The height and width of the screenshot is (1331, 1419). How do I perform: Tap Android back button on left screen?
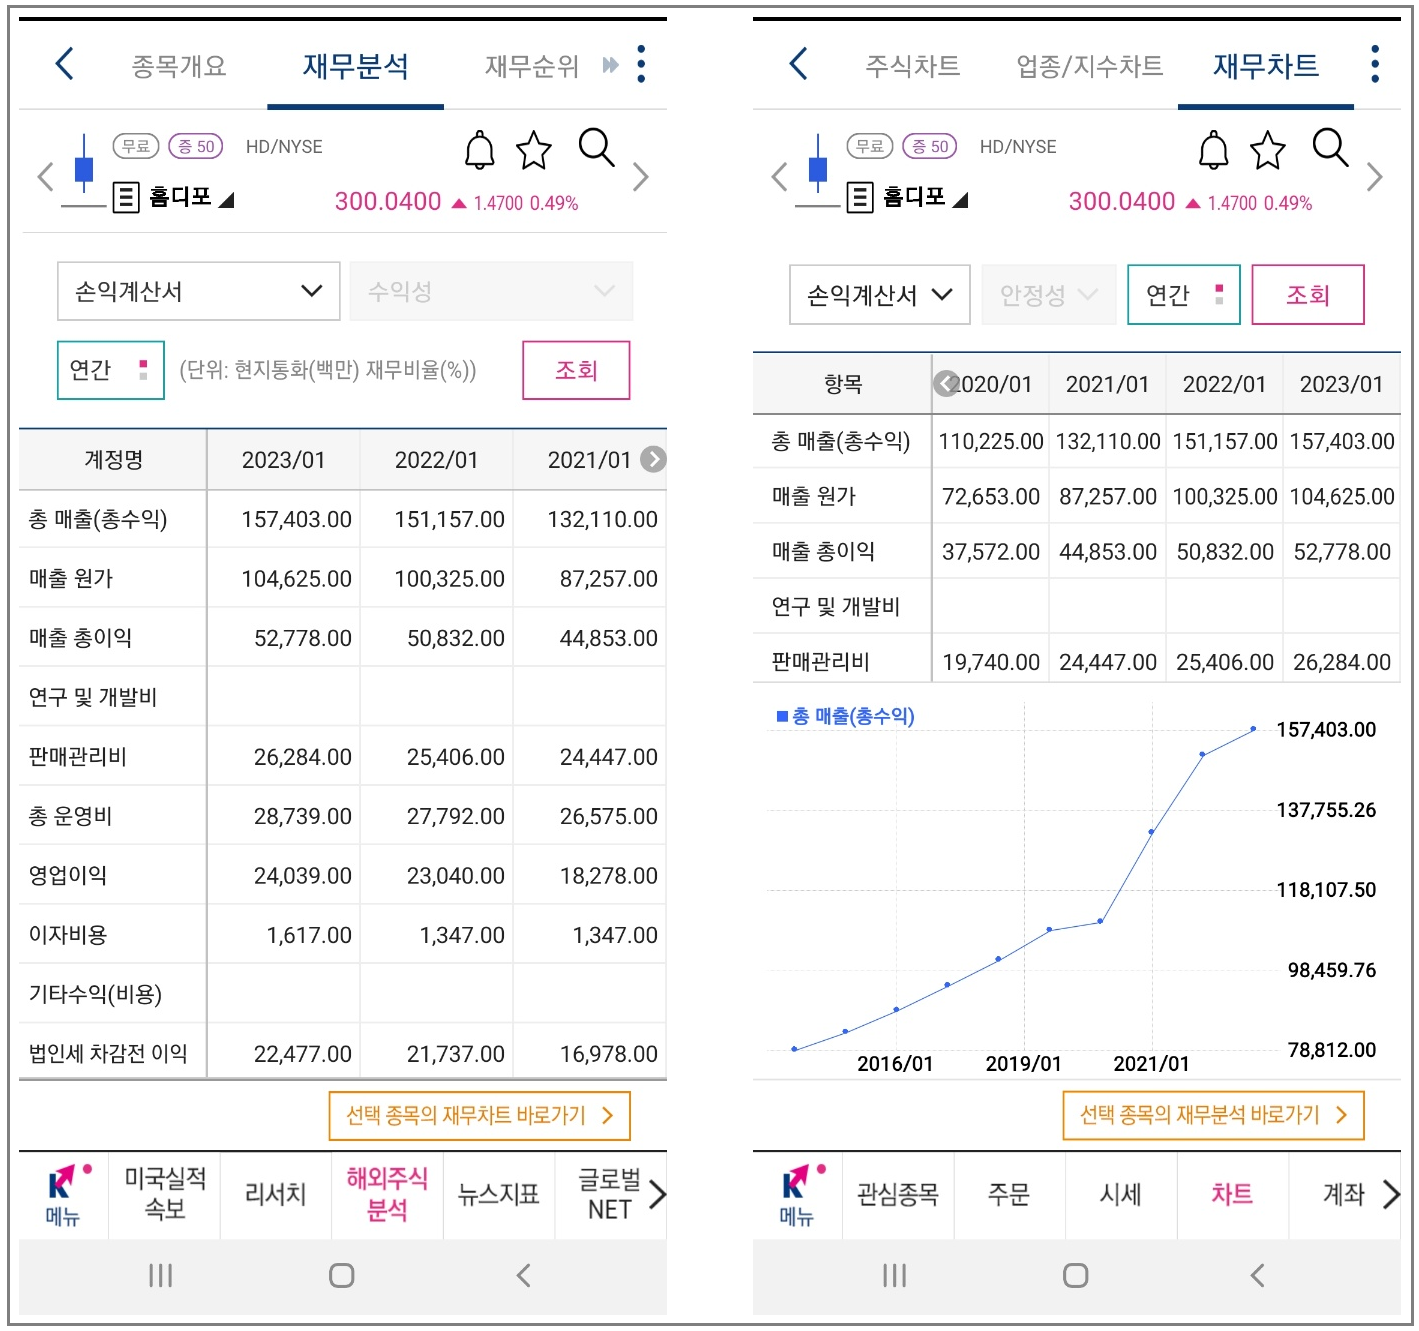coord(523,1275)
